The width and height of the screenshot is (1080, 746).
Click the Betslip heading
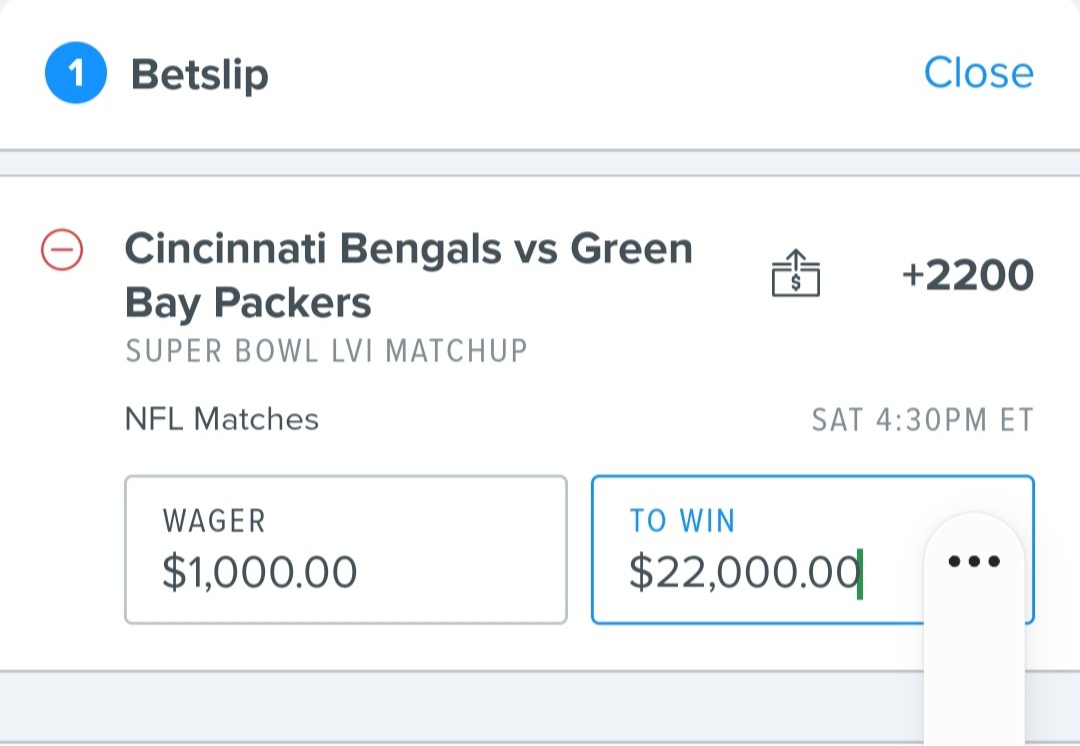click(200, 74)
